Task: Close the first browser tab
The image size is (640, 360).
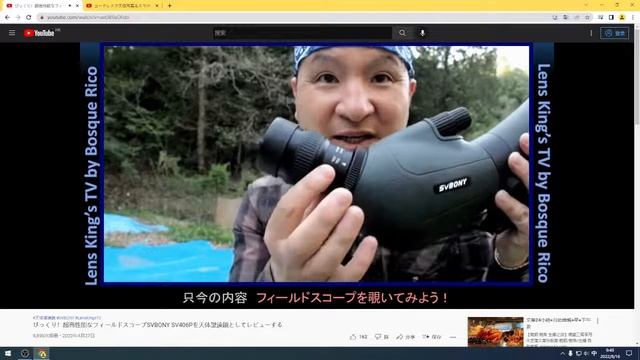Action: pyautogui.click(x=77, y=6)
